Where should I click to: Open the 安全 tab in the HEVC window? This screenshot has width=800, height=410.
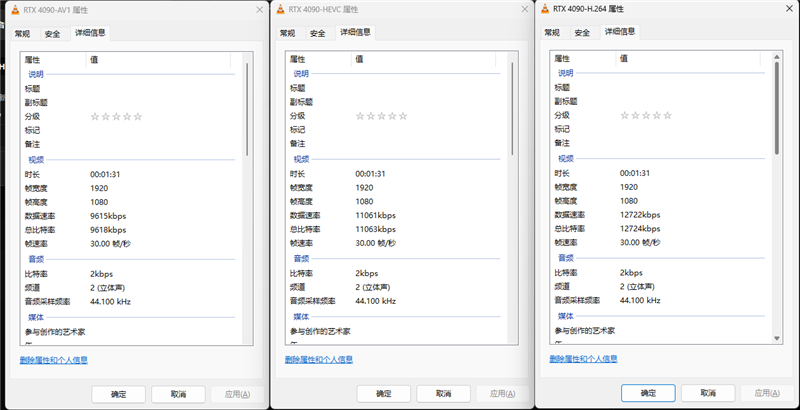click(x=317, y=34)
